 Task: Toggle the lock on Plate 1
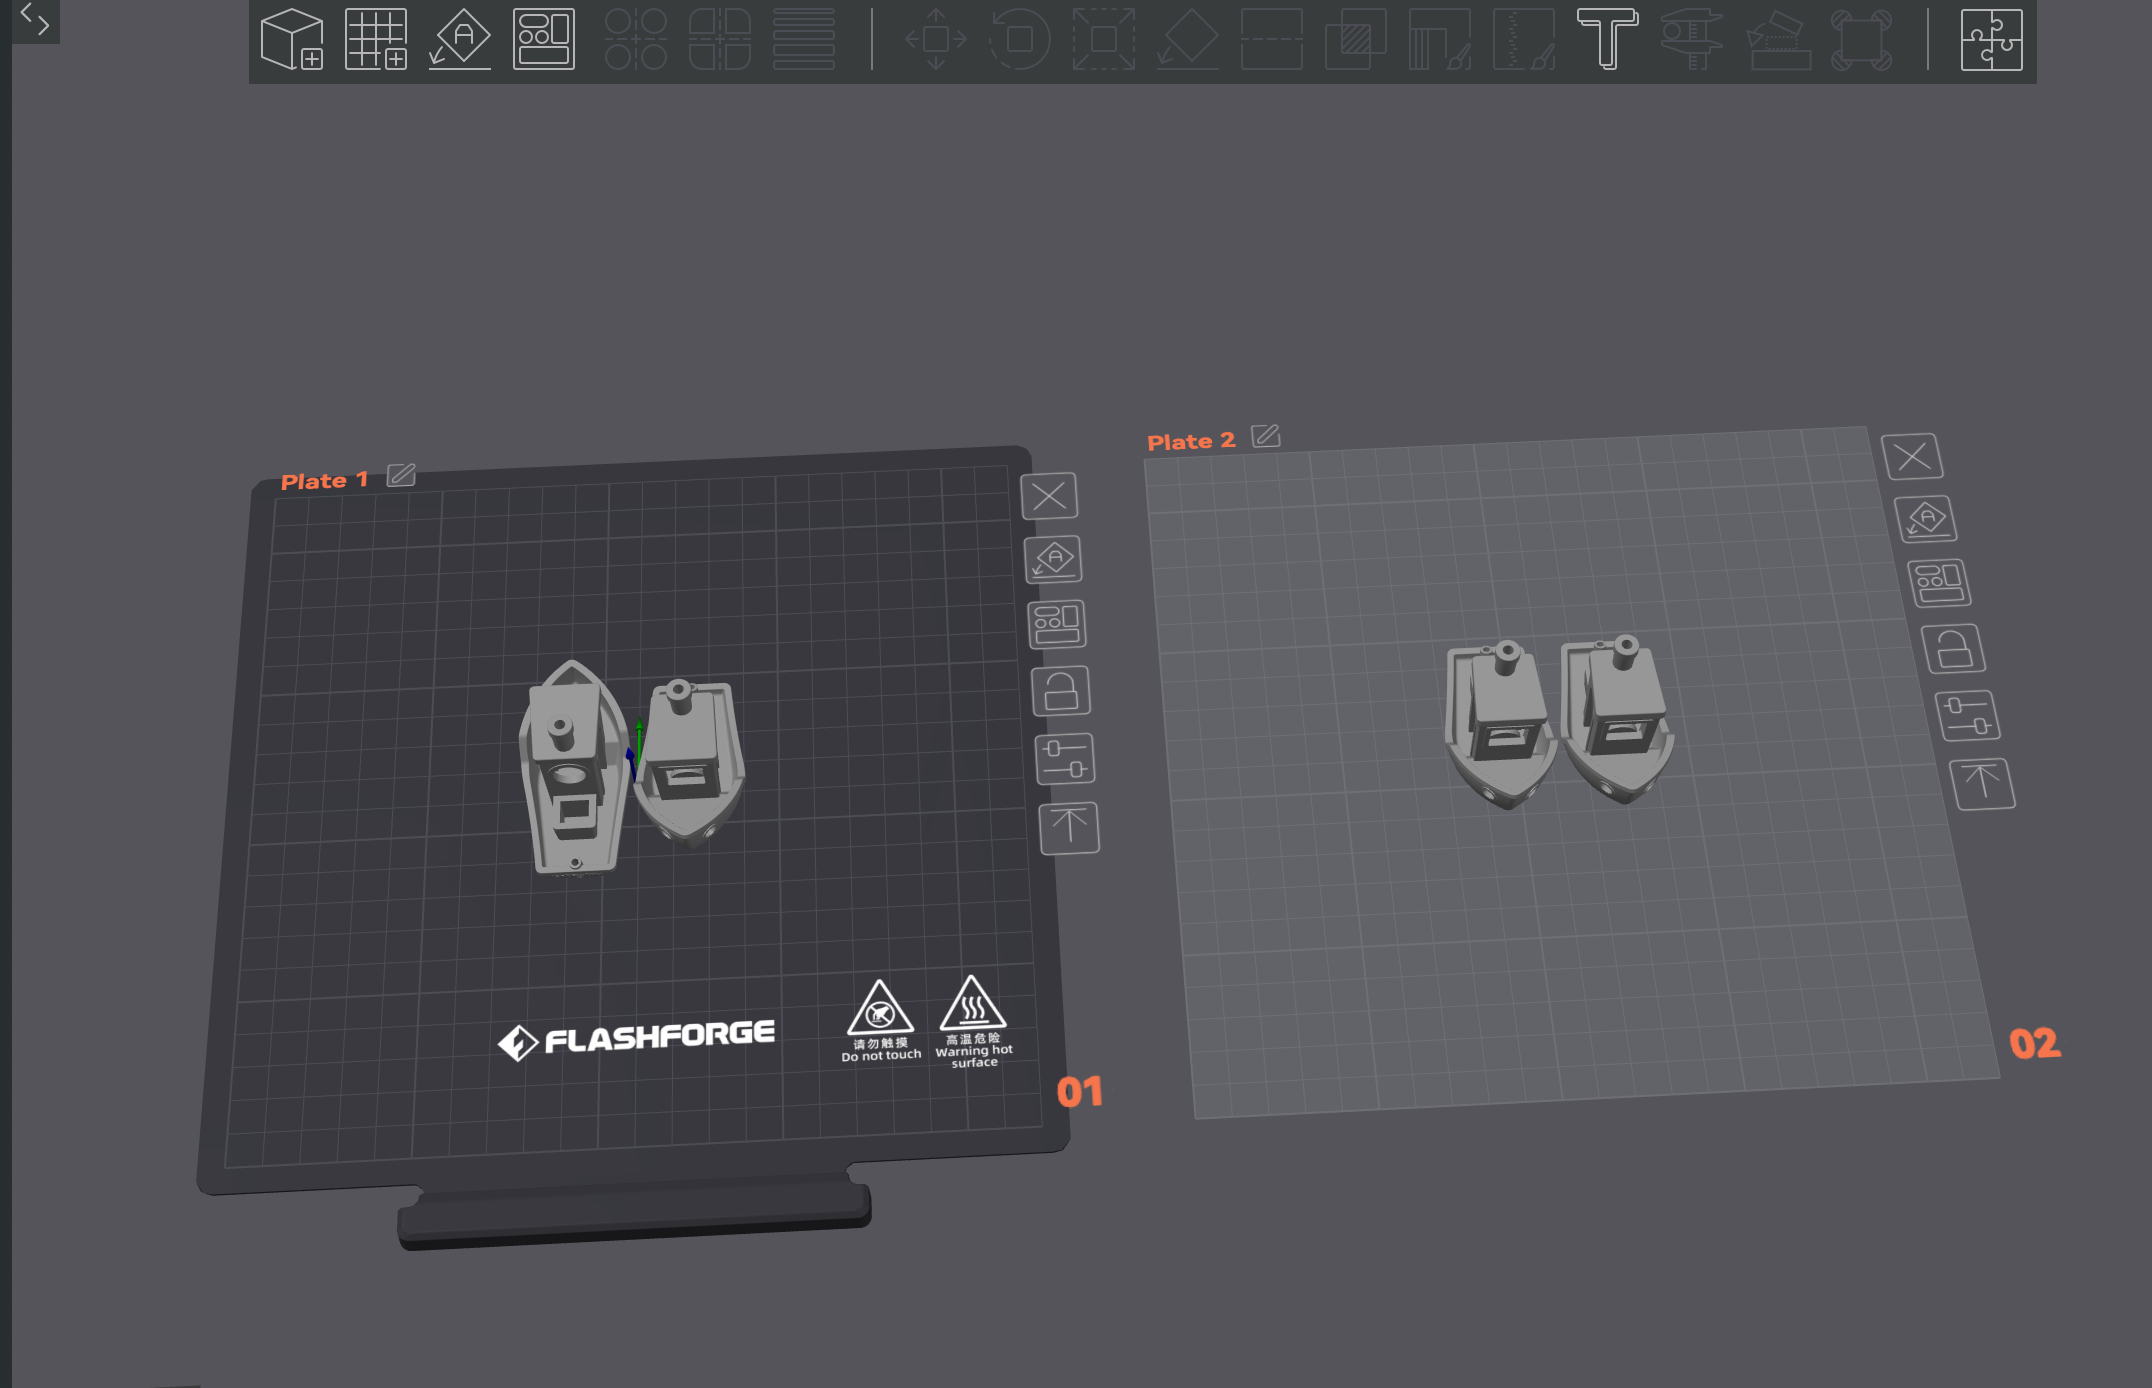pyautogui.click(x=1061, y=692)
